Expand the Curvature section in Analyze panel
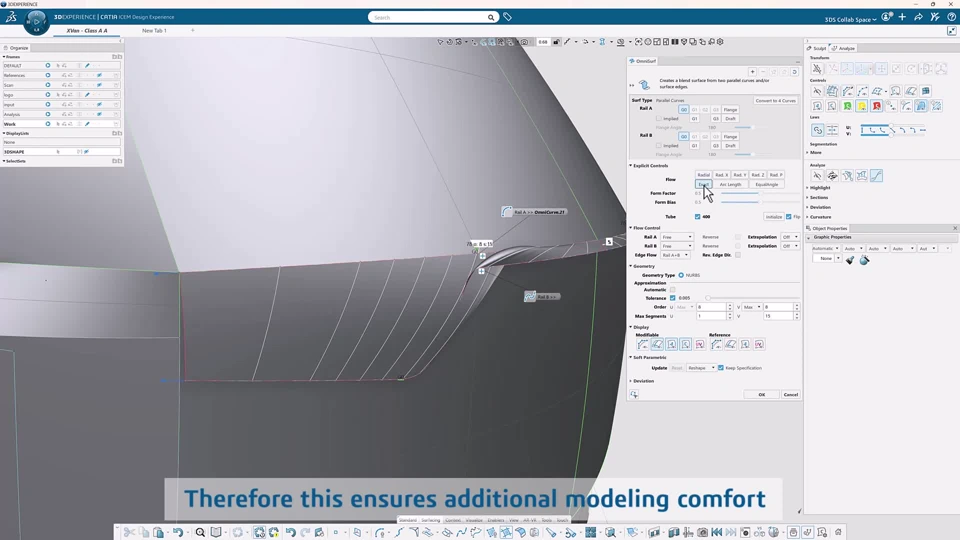Image resolution: width=960 pixels, height=540 pixels. coord(819,217)
